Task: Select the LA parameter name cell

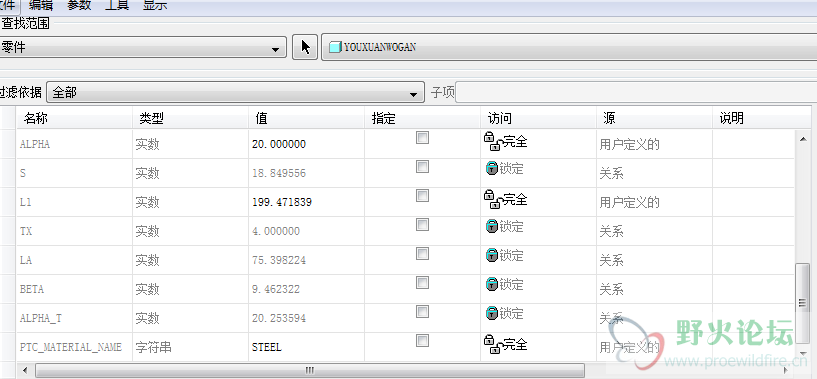Action: point(75,260)
